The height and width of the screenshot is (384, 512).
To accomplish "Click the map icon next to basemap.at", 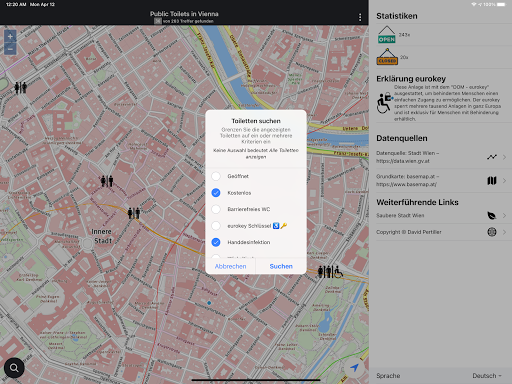I will click(x=492, y=180).
